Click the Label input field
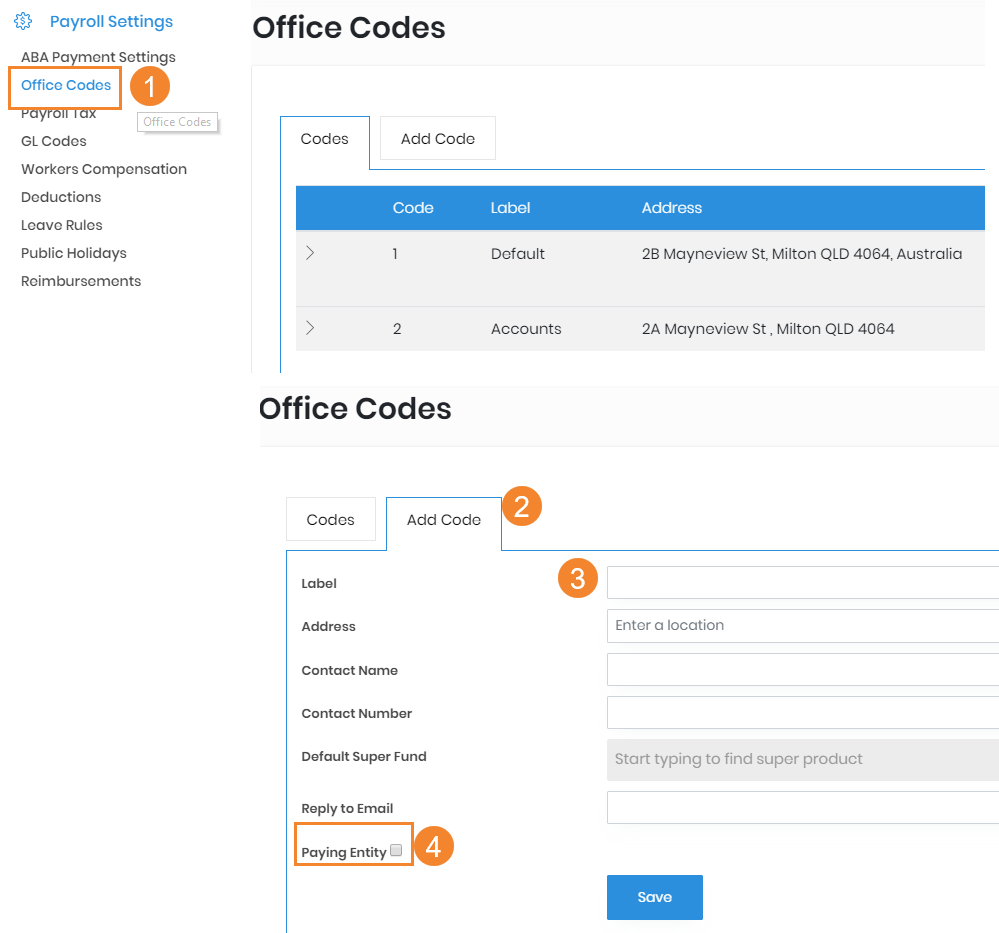 pyautogui.click(x=802, y=582)
